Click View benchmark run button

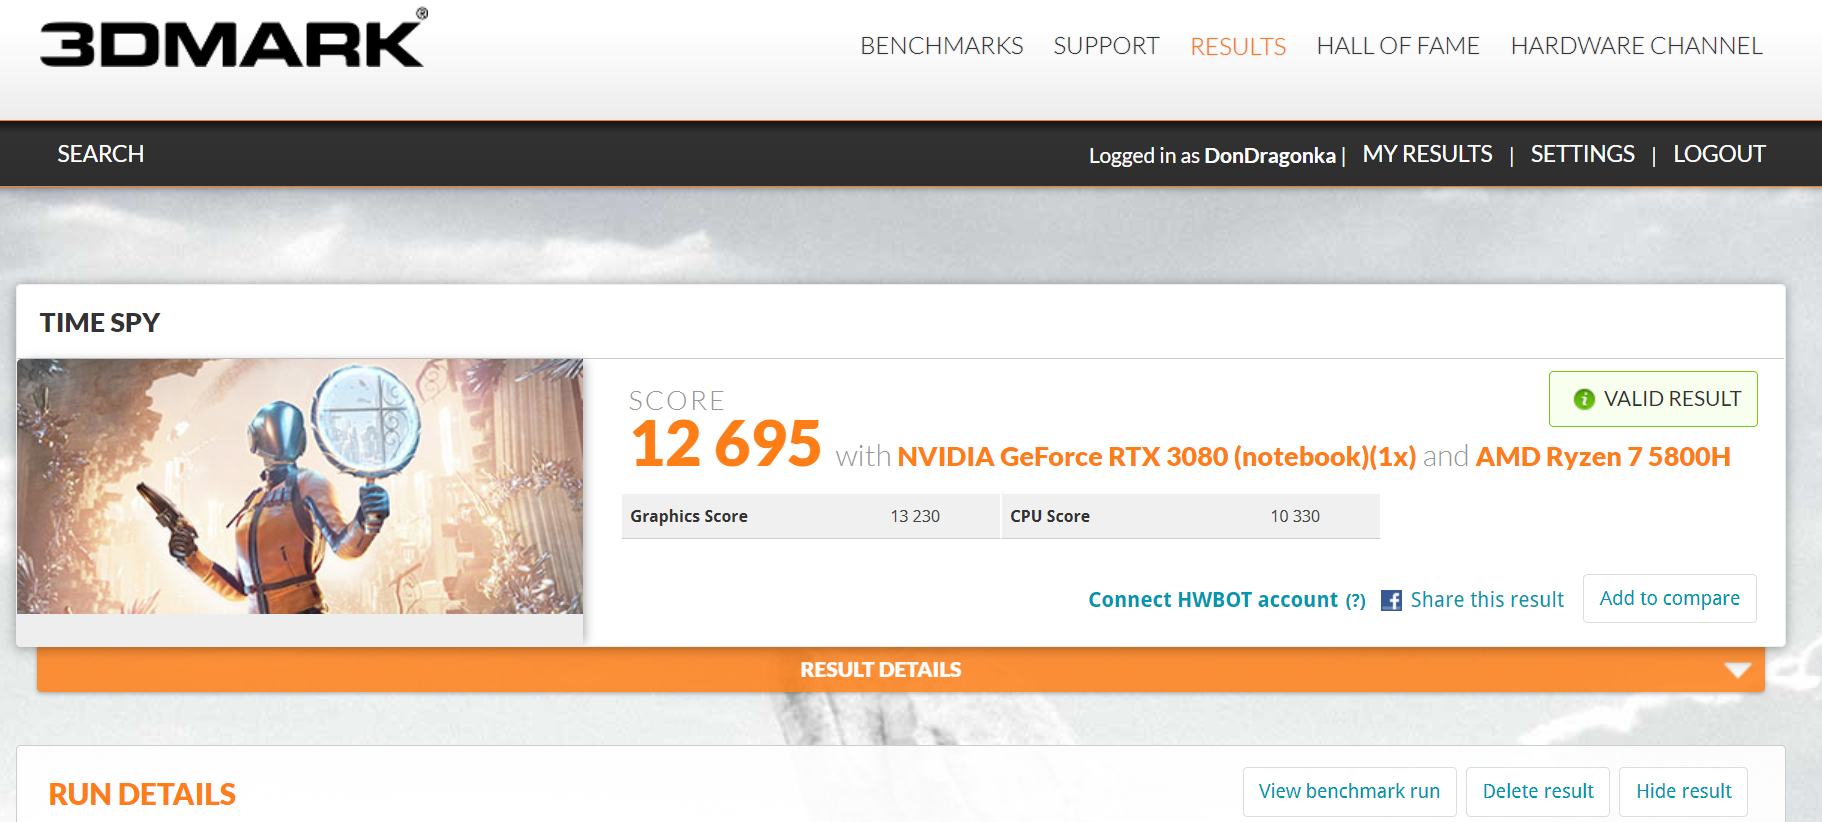pyautogui.click(x=1349, y=791)
